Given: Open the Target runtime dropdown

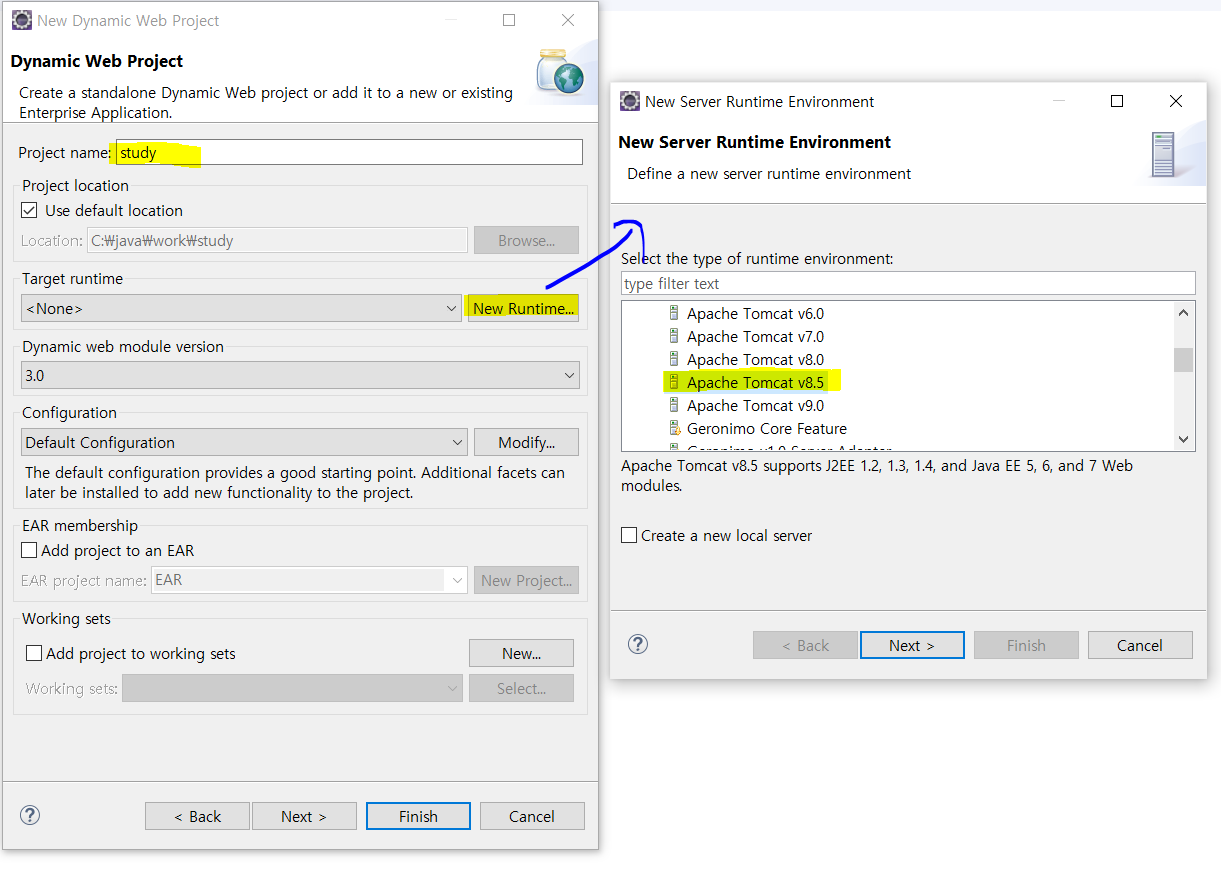Looking at the screenshot, I should tap(241, 308).
